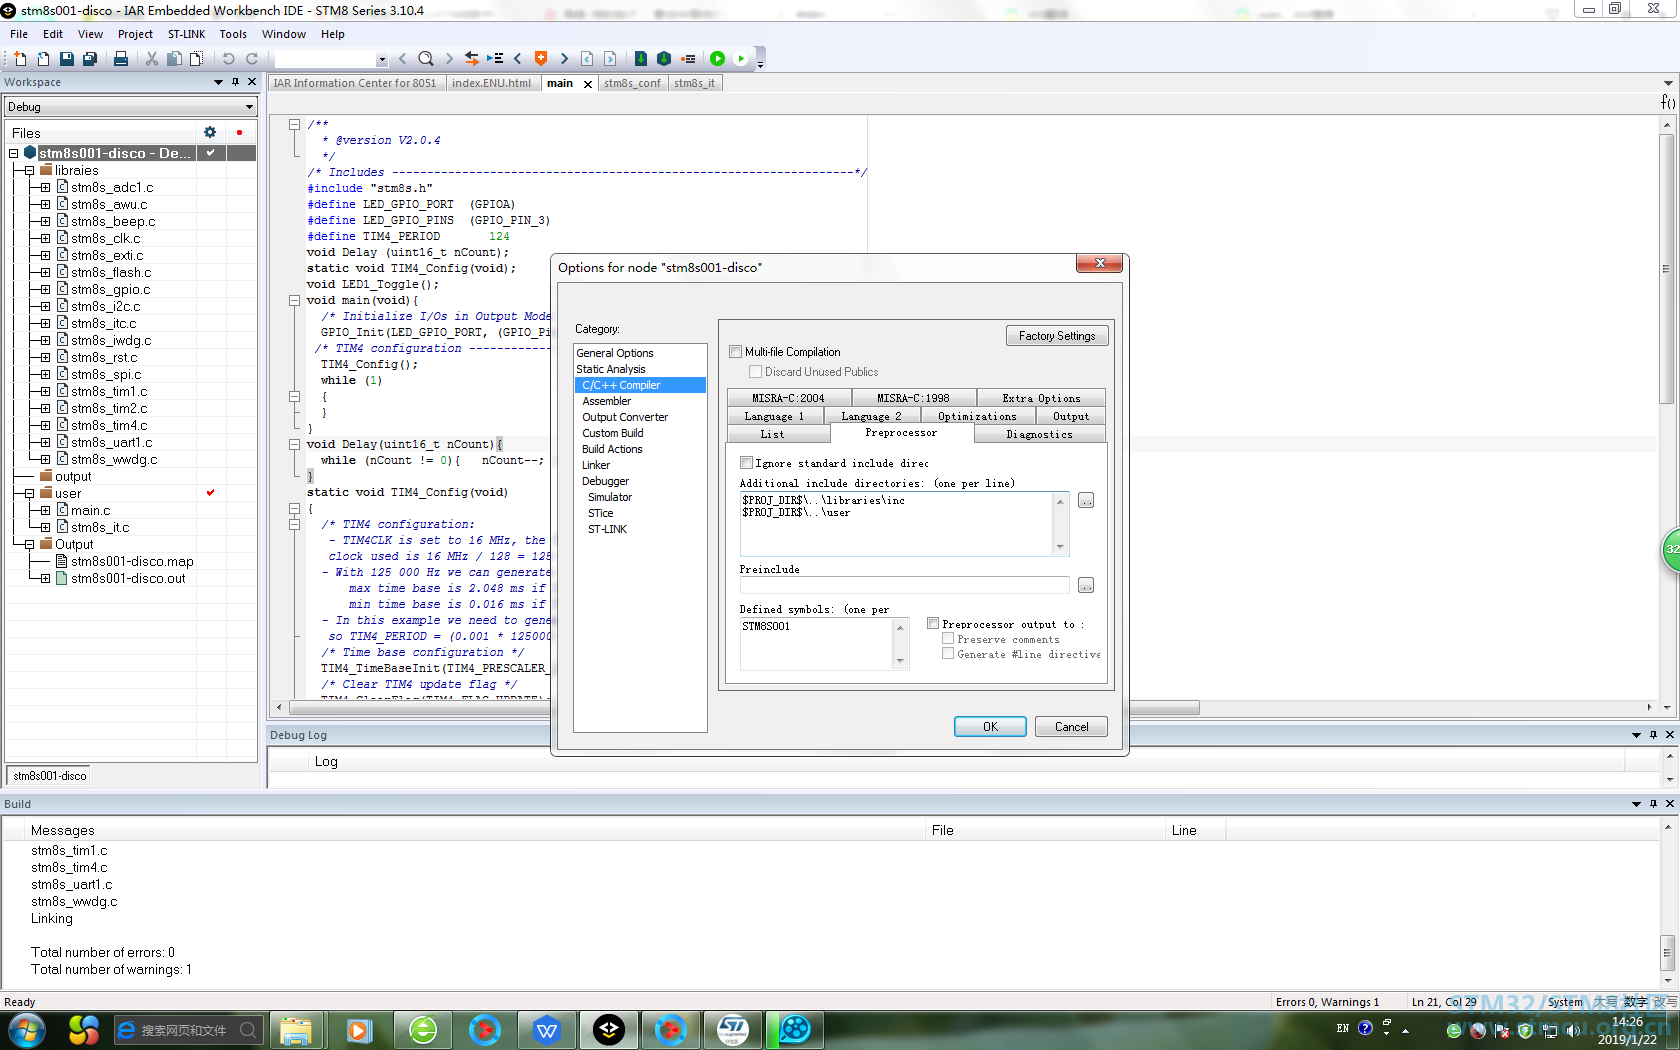Open the Windows Start menu

pos(26,1029)
